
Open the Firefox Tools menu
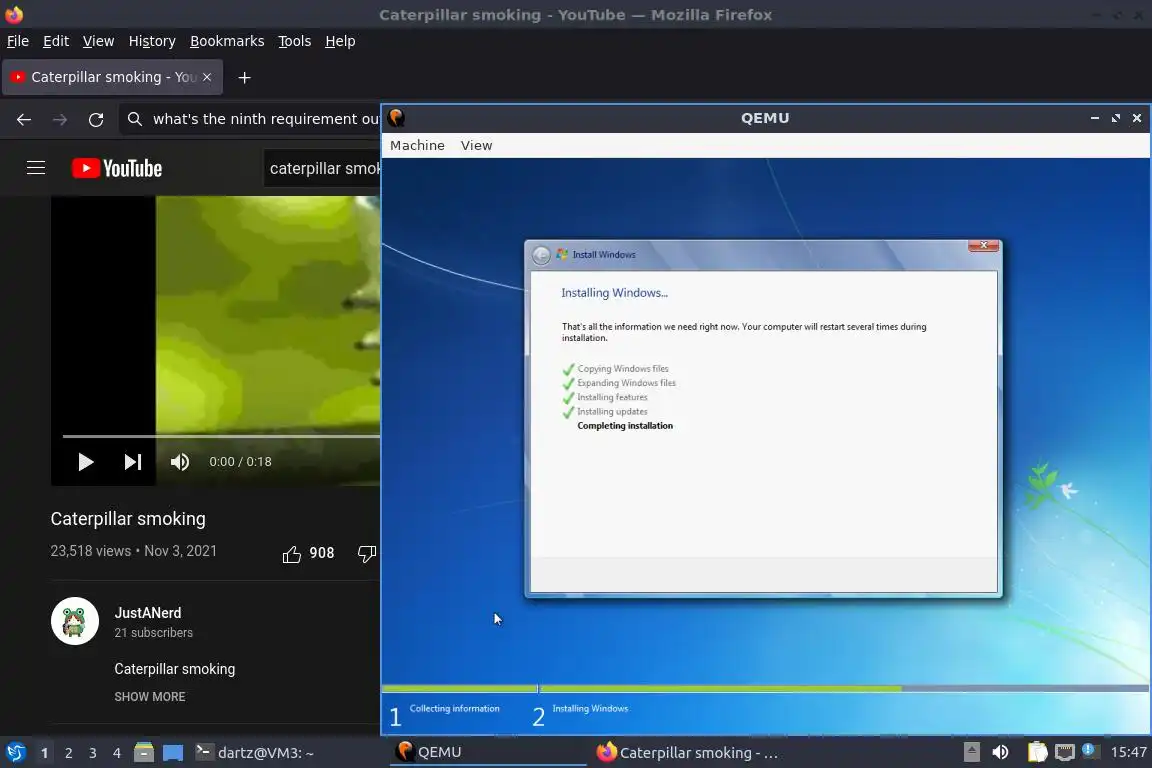tap(295, 41)
